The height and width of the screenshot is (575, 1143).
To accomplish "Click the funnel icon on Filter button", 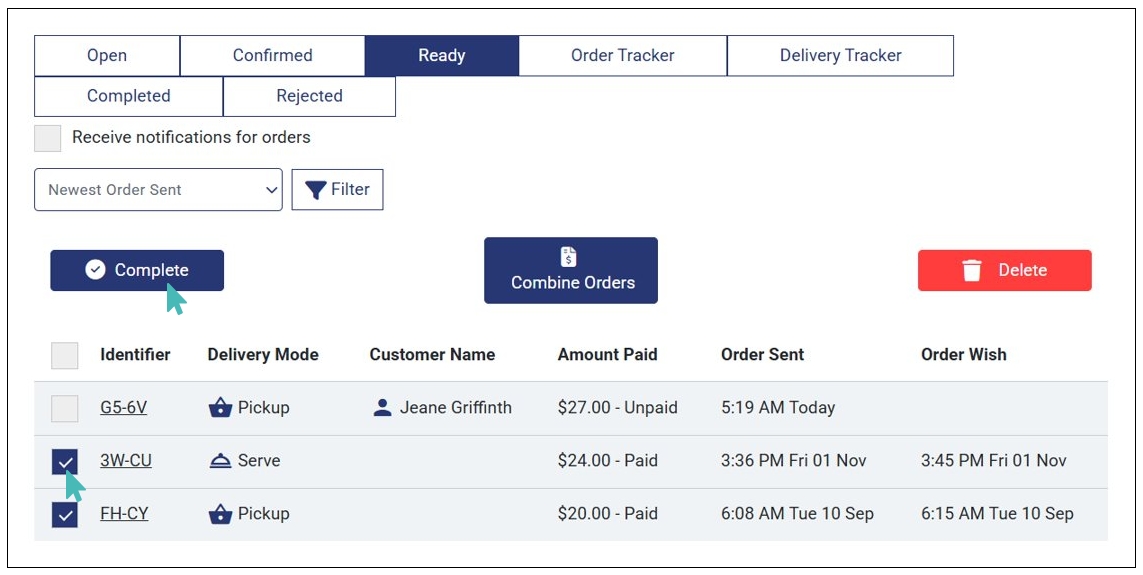I will 316,190.
